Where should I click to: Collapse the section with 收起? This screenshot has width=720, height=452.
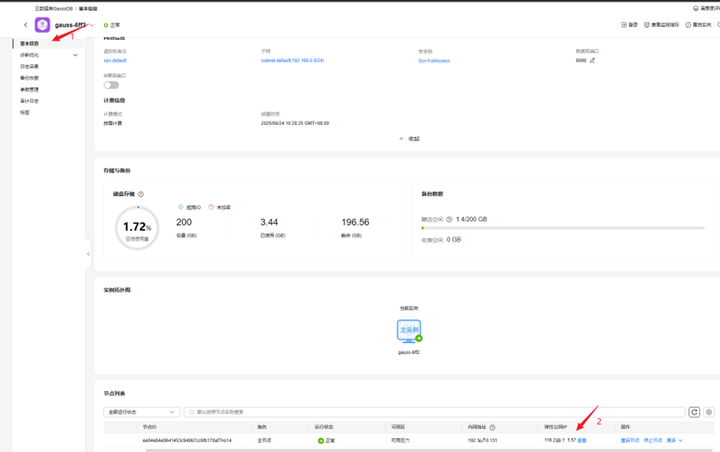[x=409, y=139]
